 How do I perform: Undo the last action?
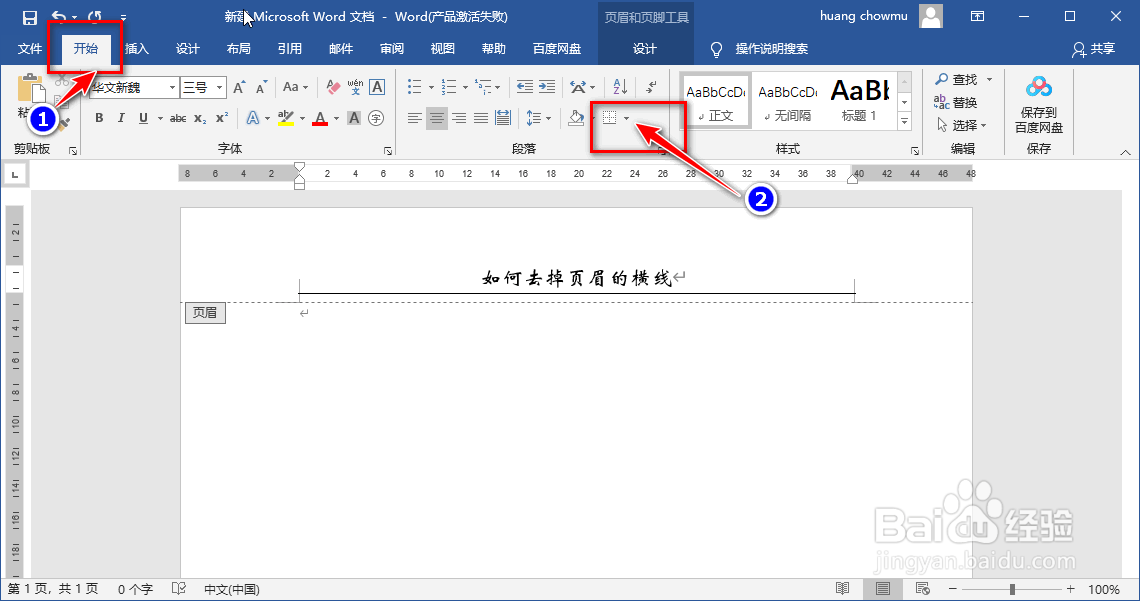point(60,17)
